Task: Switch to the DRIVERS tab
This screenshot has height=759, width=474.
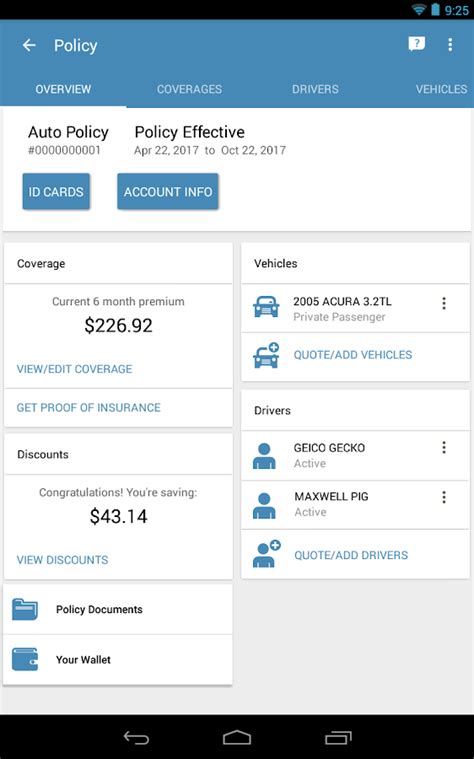Action: tap(315, 89)
